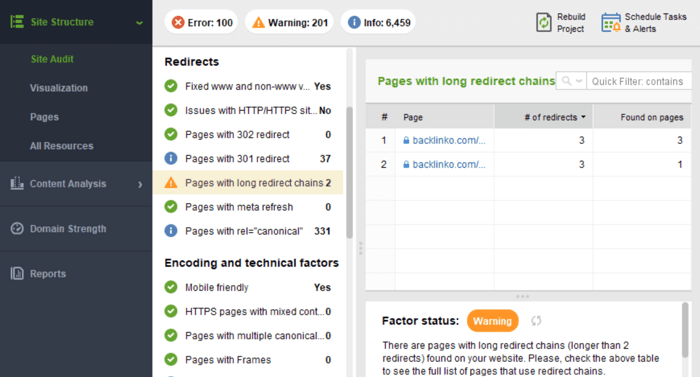Click green check beside Pages with multiple canonical
This screenshot has height=377, width=700.
pos(171,335)
